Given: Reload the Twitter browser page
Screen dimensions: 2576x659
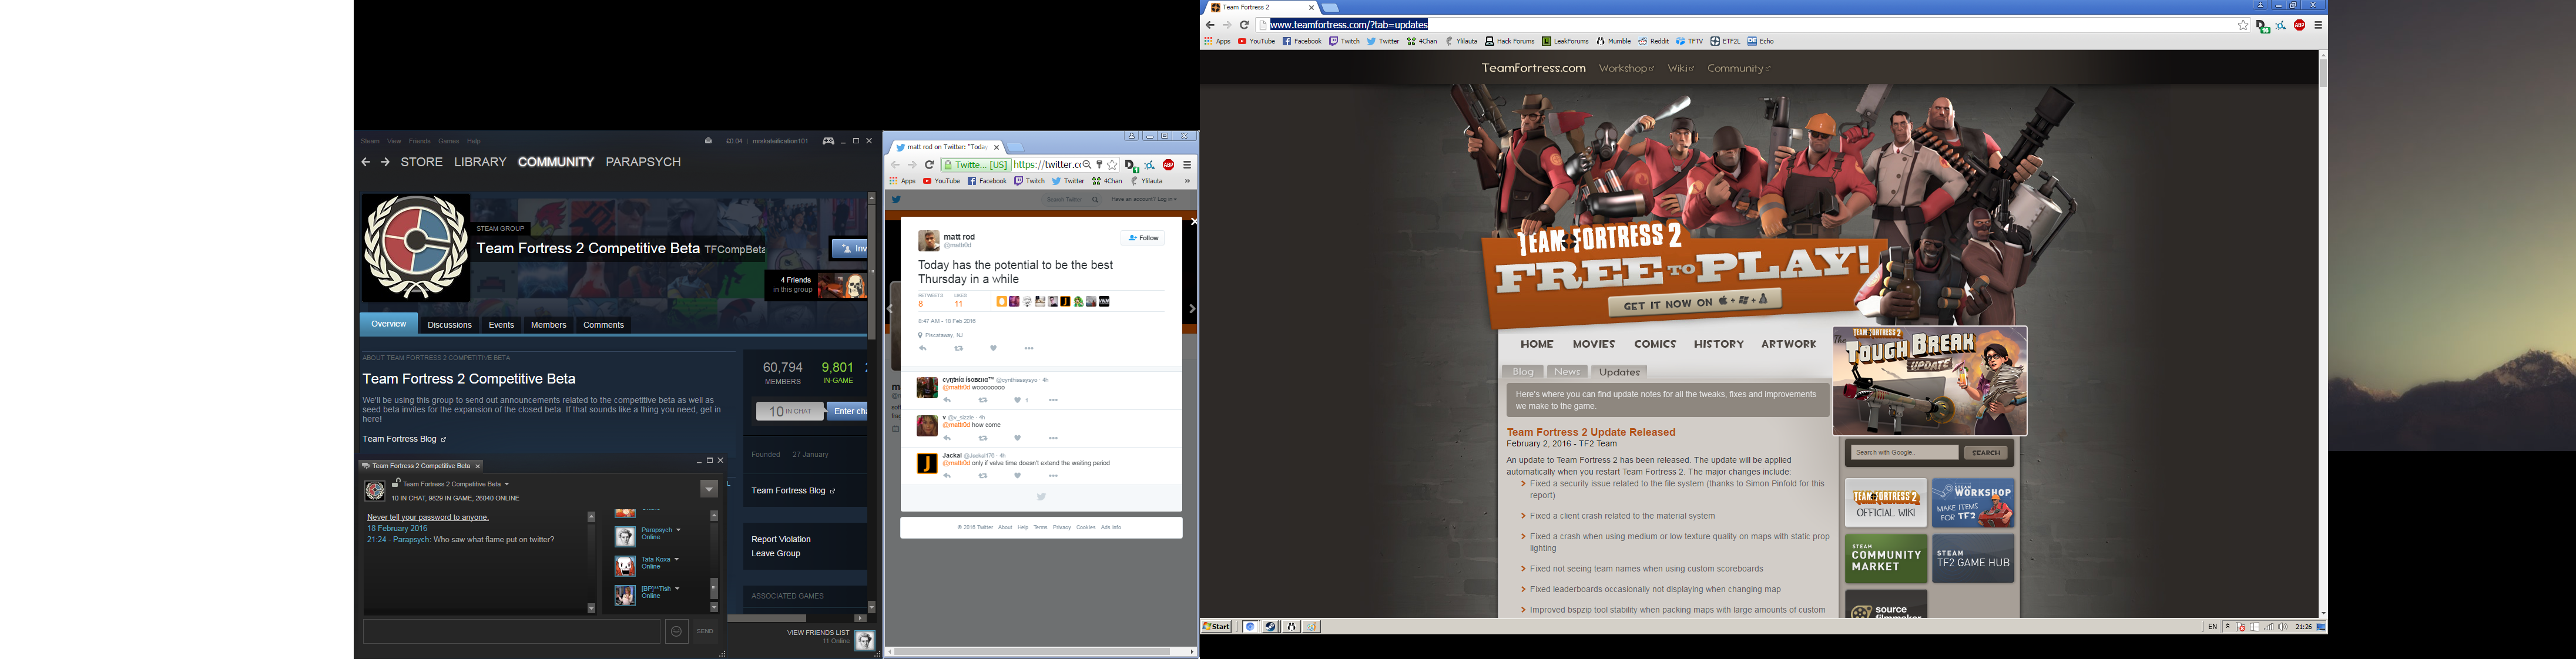Looking at the screenshot, I should point(929,165).
